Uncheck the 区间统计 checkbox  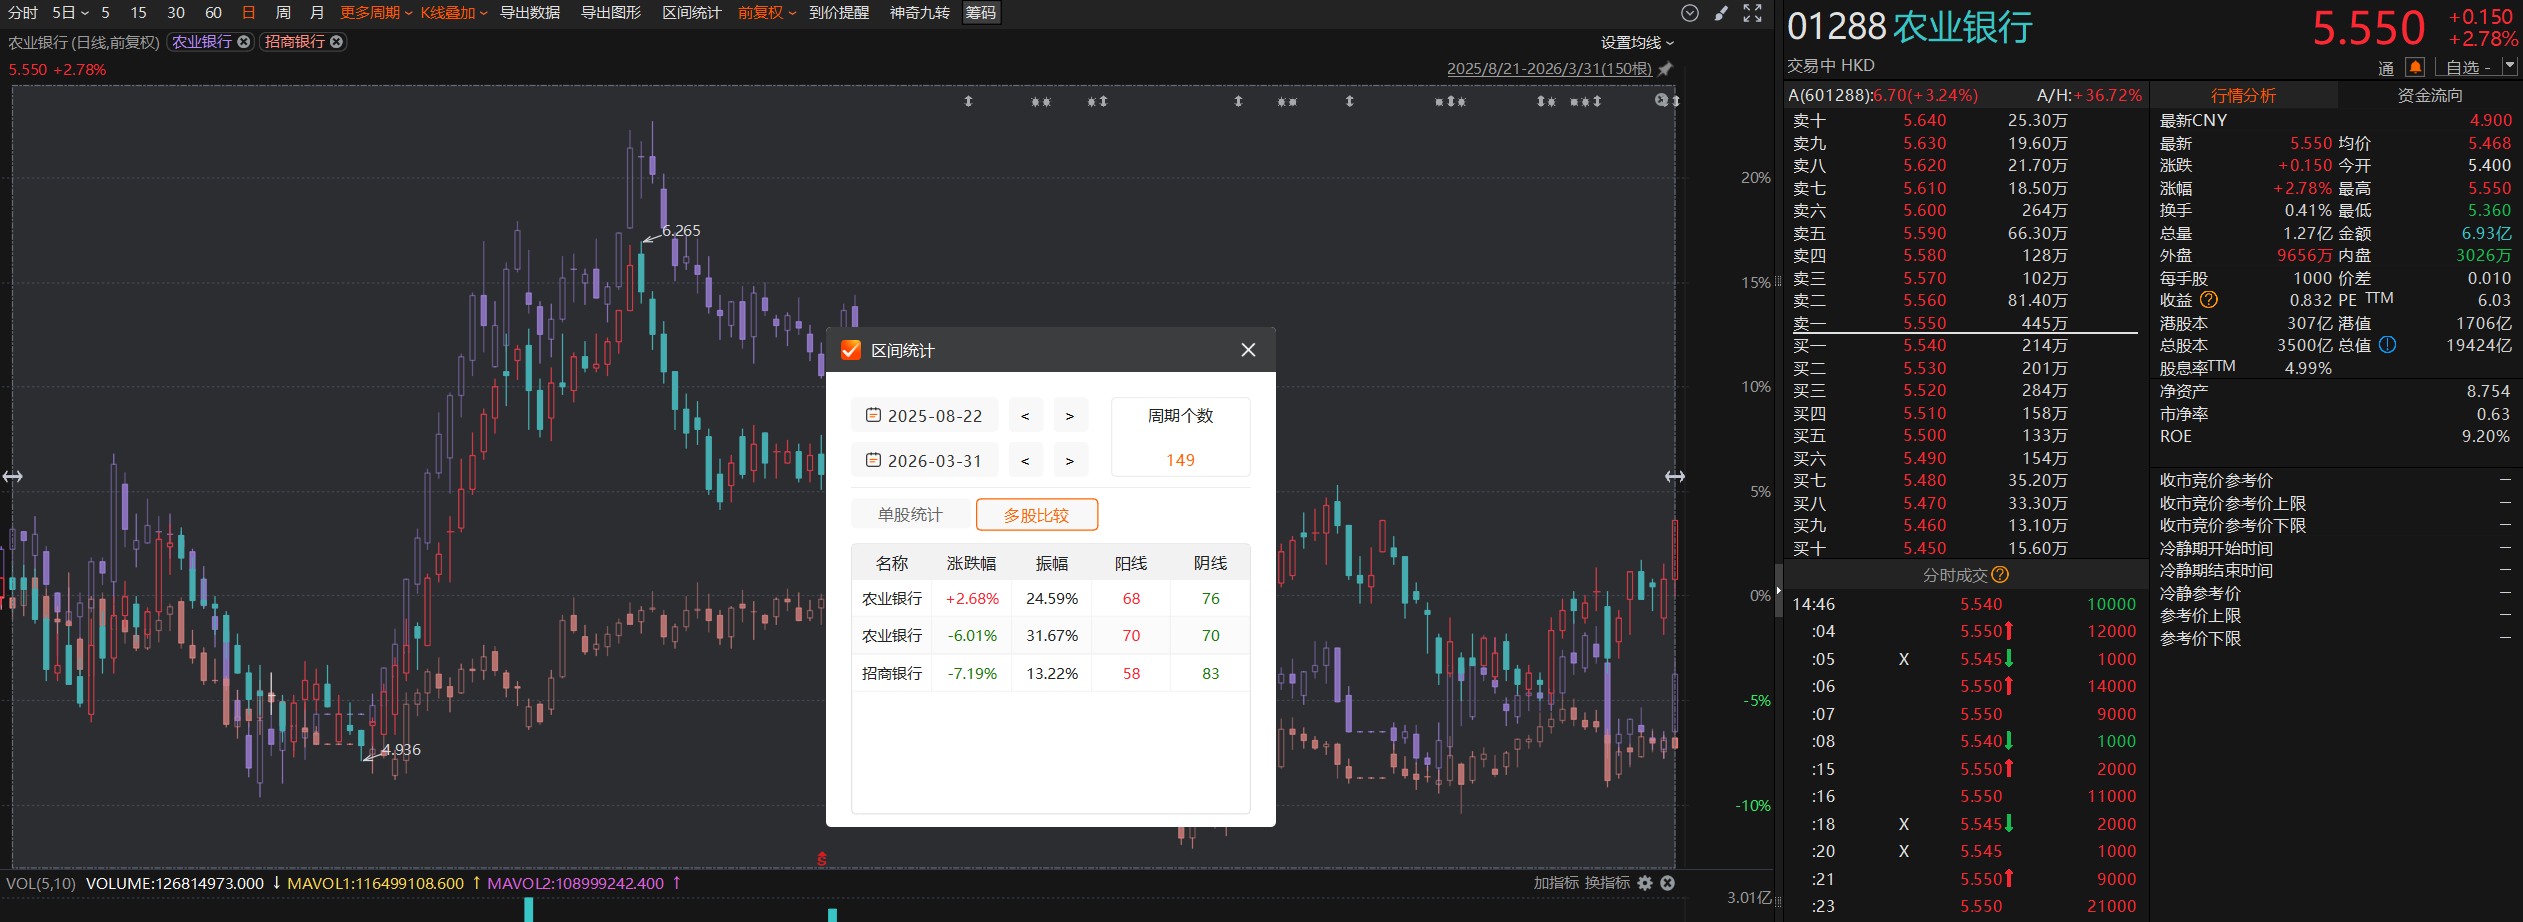point(851,350)
